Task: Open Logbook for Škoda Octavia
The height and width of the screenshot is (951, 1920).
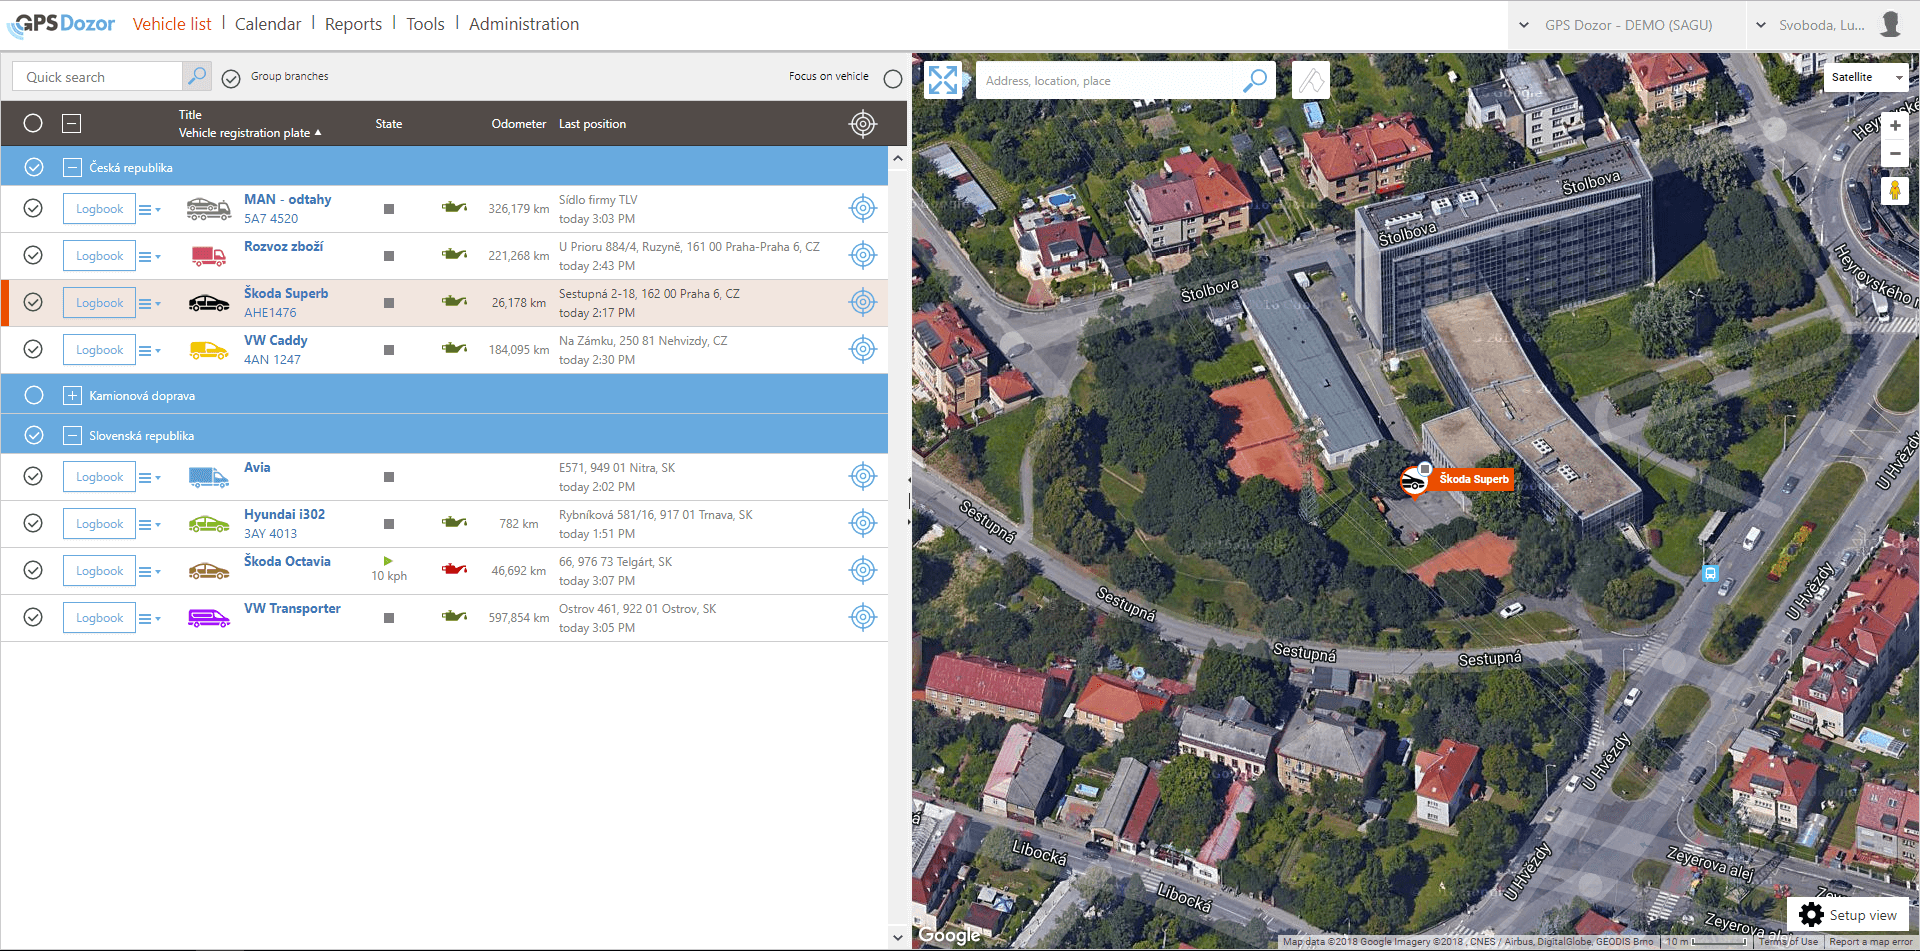Action: [x=99, y=571]
